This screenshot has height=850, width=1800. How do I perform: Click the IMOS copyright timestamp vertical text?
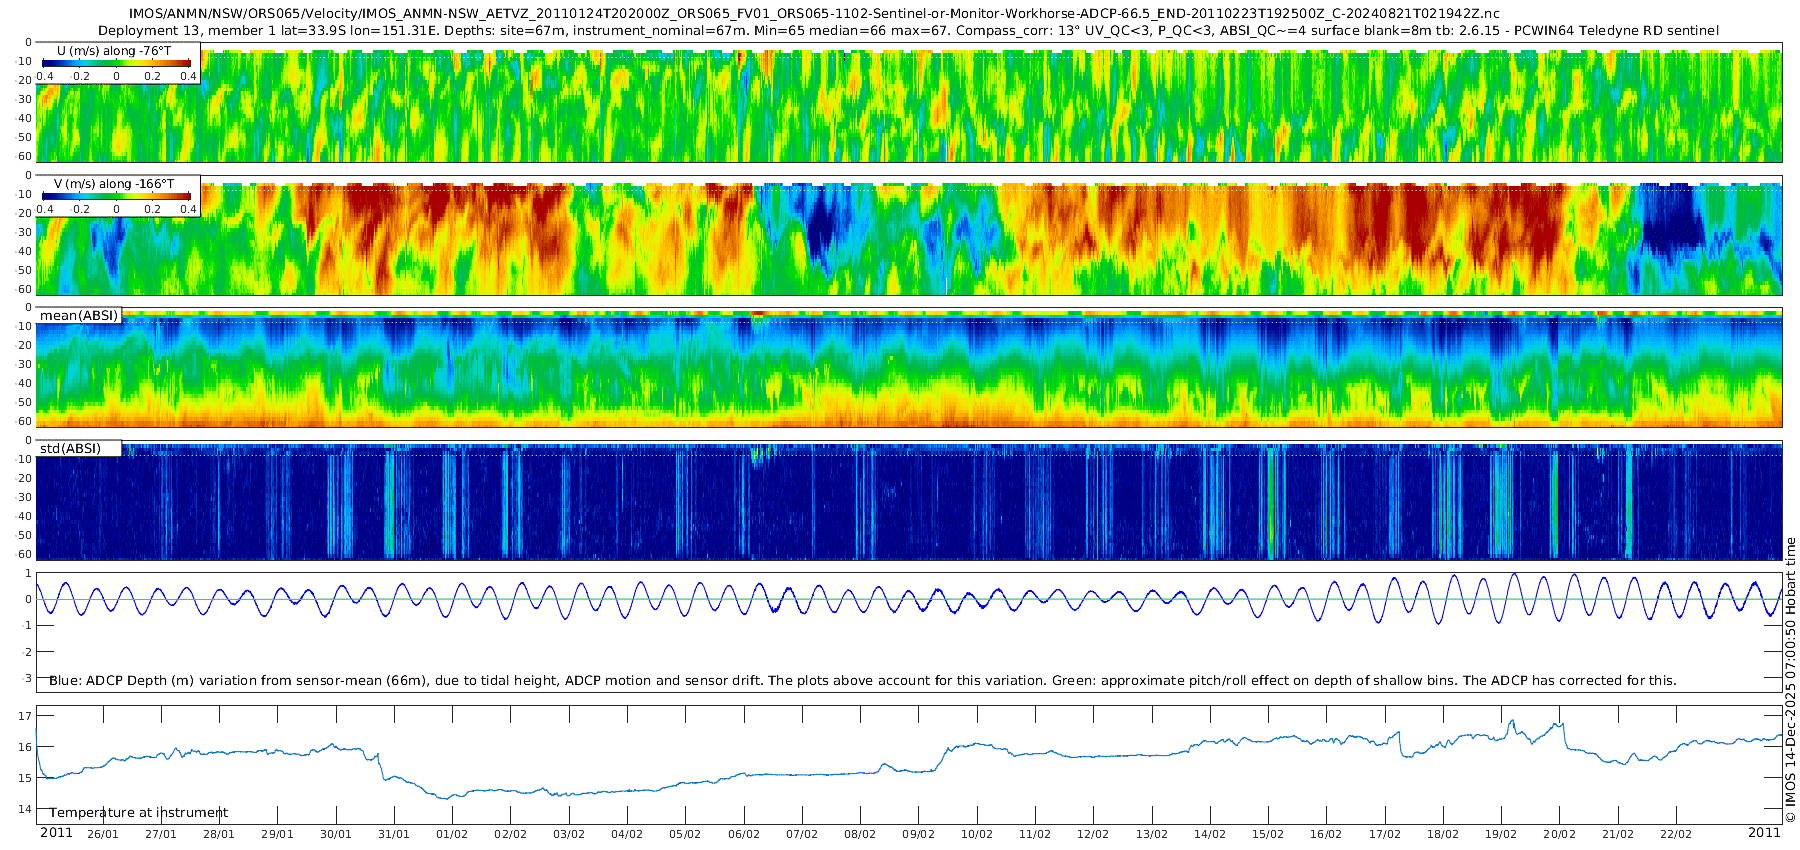[x=1790, y=680]
